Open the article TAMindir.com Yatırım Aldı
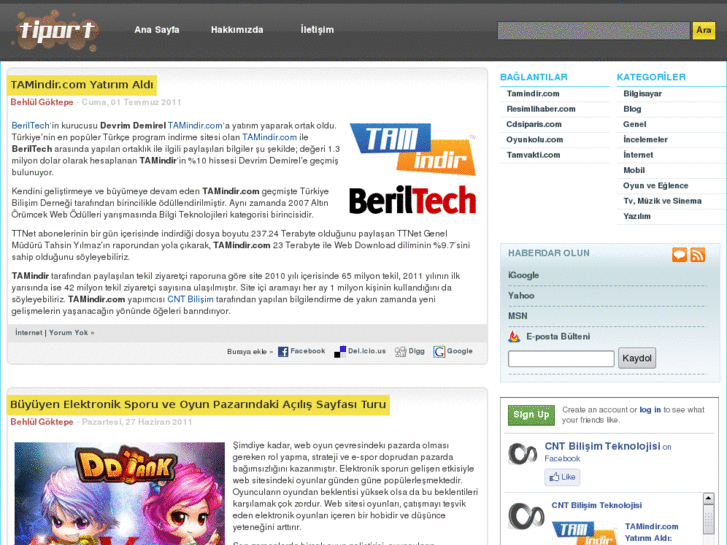The width and height of the screenshot is (727, 545). [82, 85]
